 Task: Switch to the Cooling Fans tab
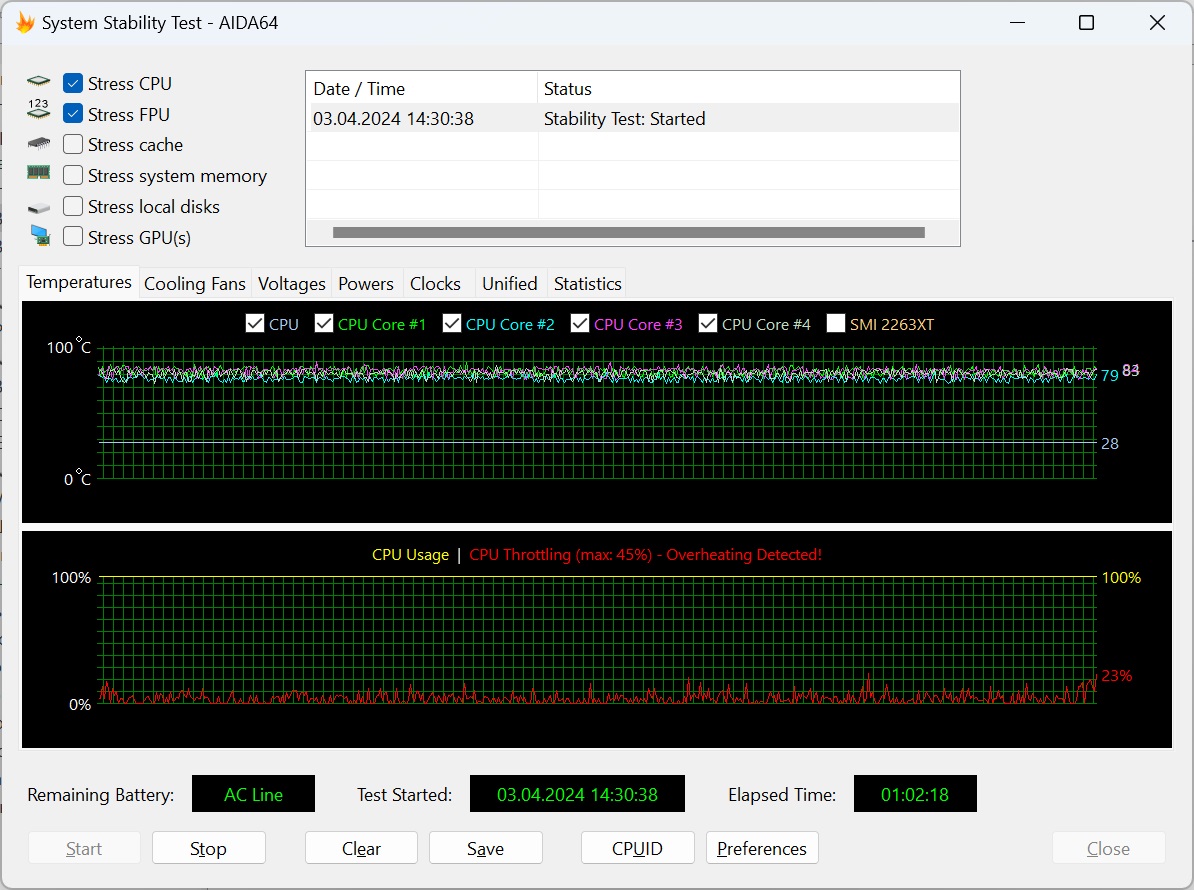pyautogui.click(x=194, y=284)
